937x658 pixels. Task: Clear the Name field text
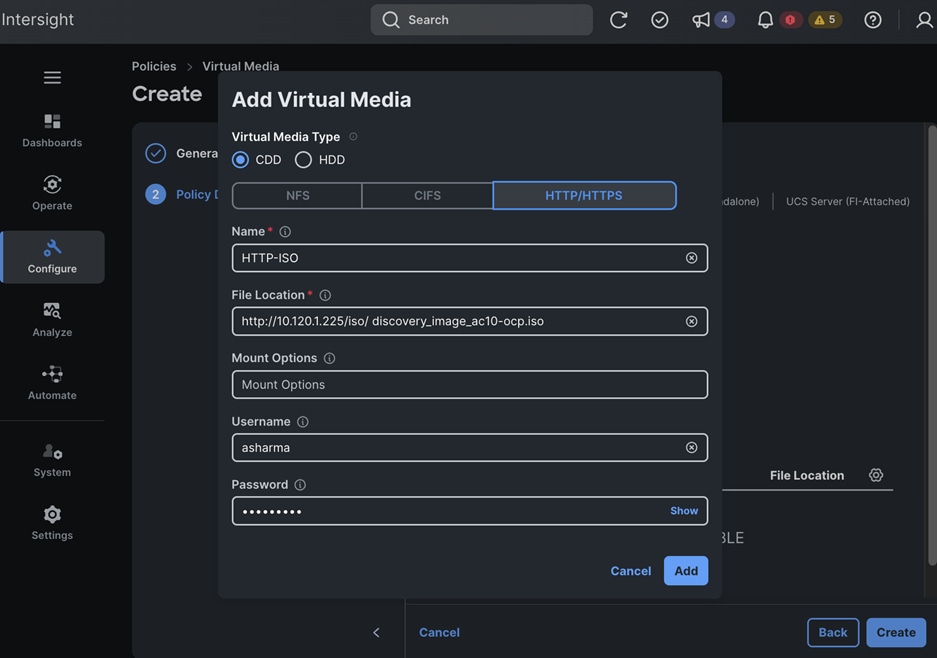point(691,258)
